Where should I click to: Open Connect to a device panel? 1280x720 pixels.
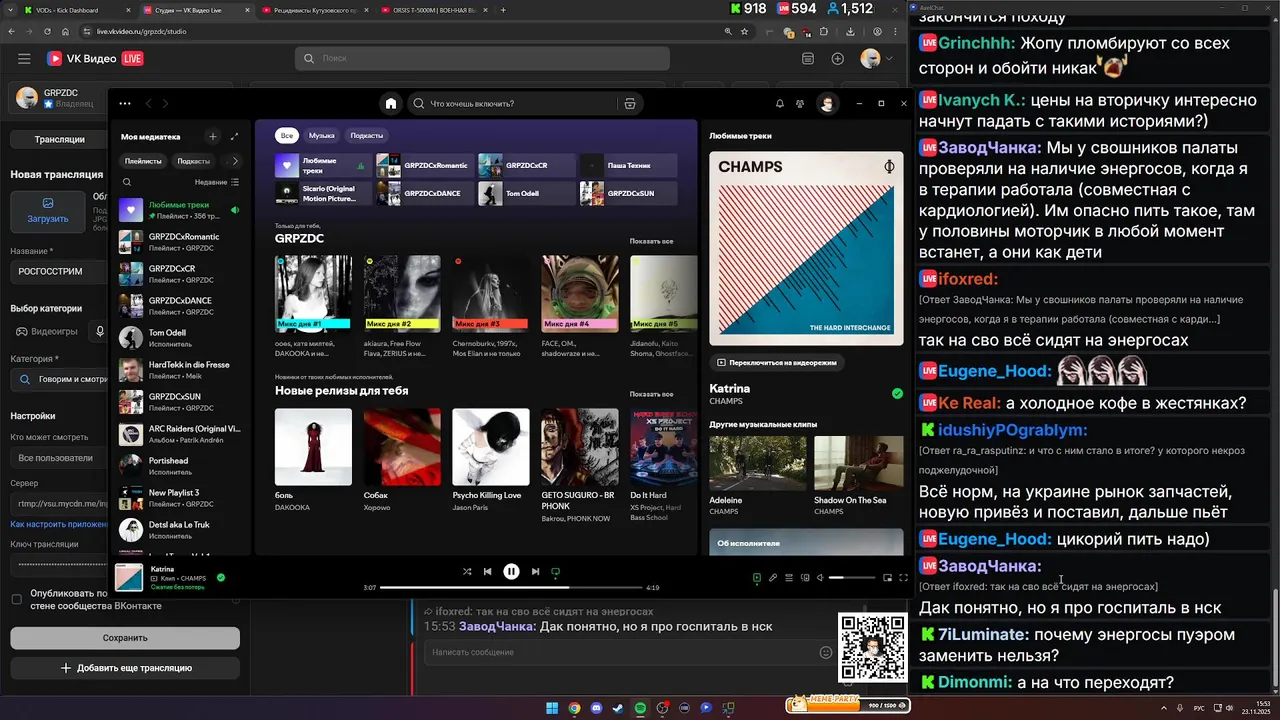click(805, 577)
